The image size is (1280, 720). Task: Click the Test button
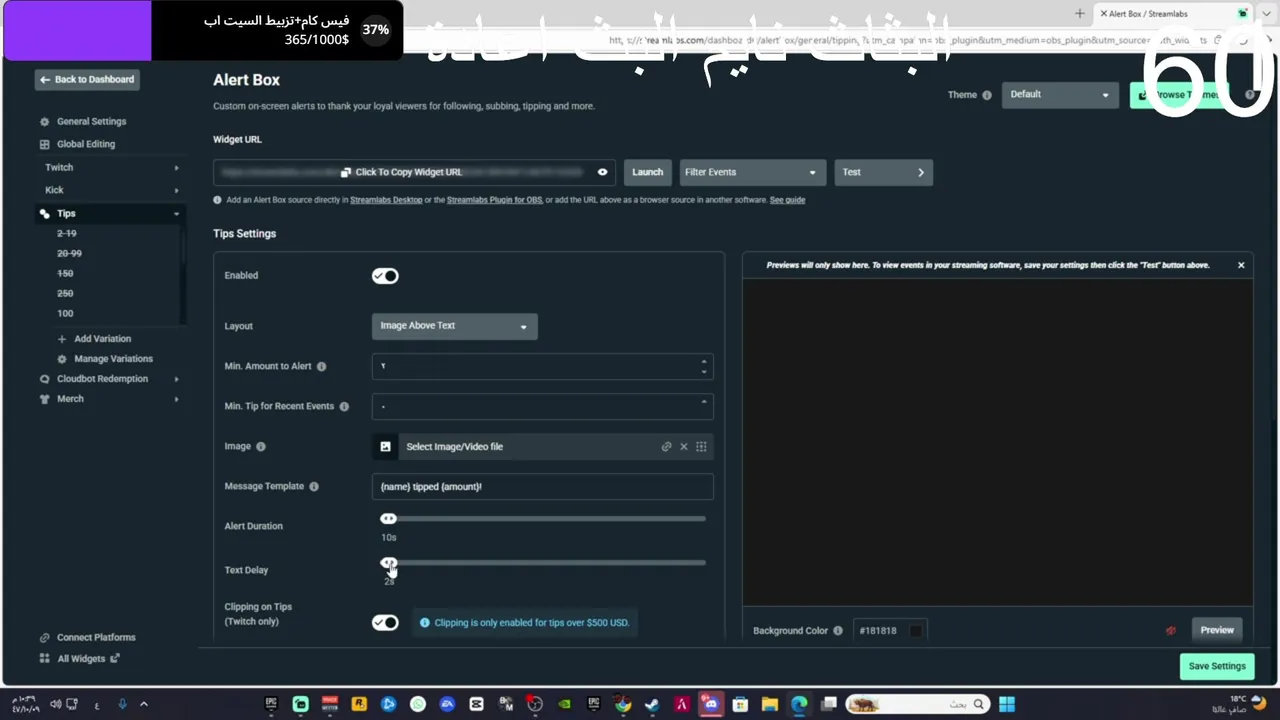[883, 172]
